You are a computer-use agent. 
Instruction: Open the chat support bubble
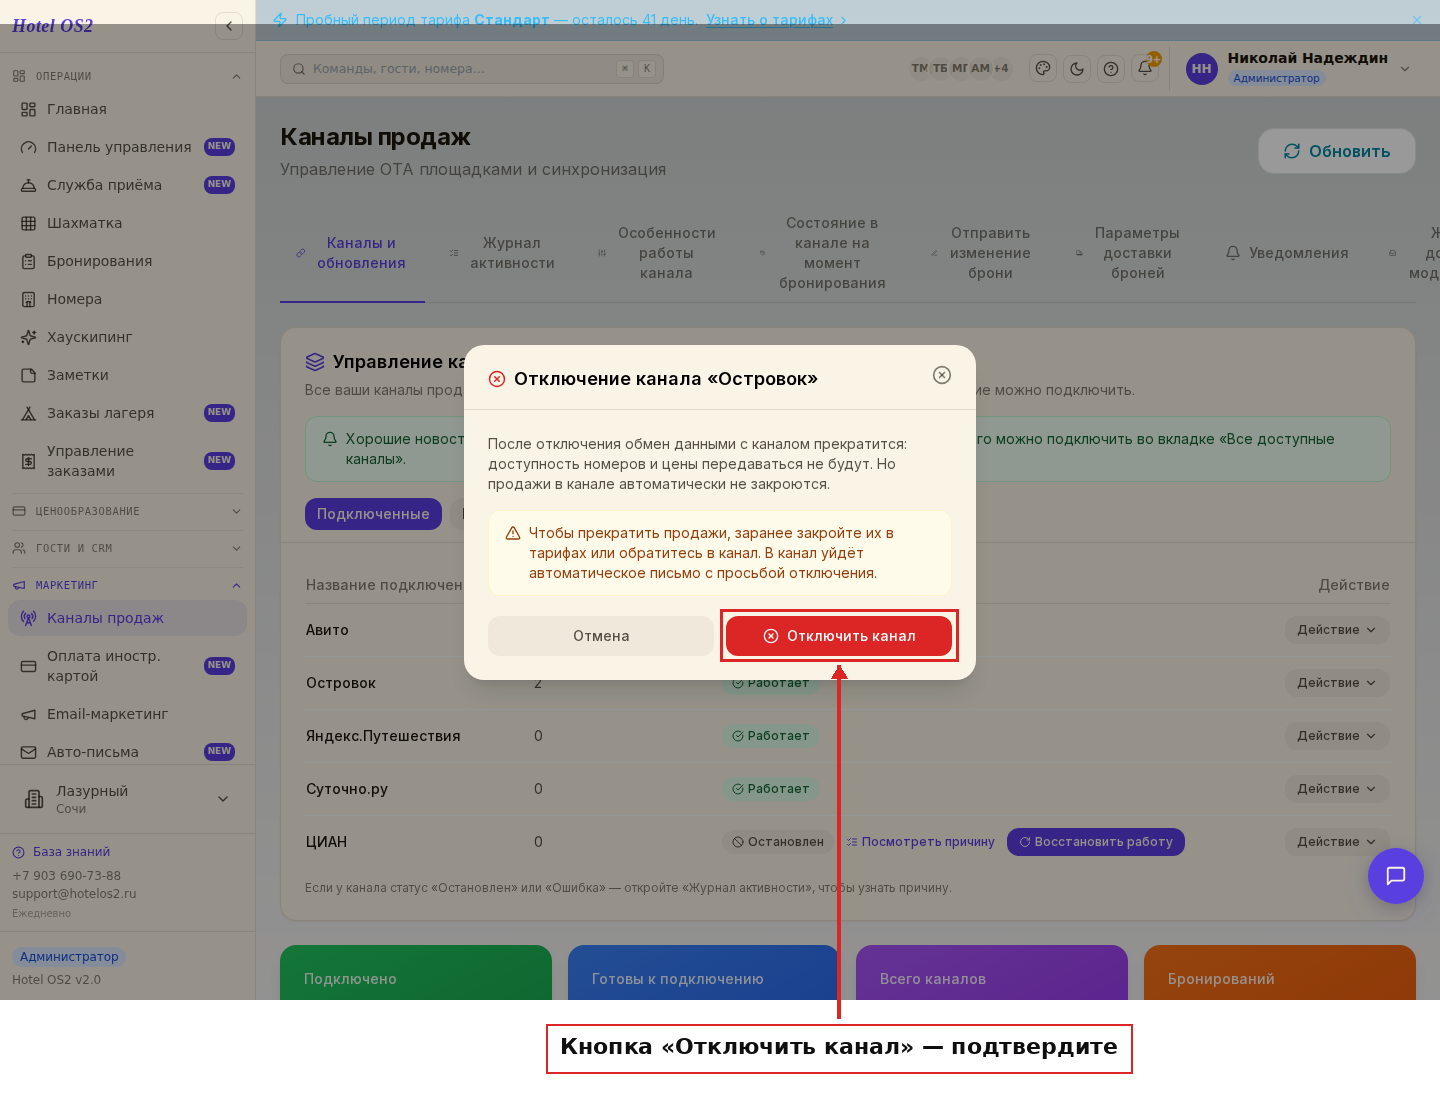(1396, 876)
